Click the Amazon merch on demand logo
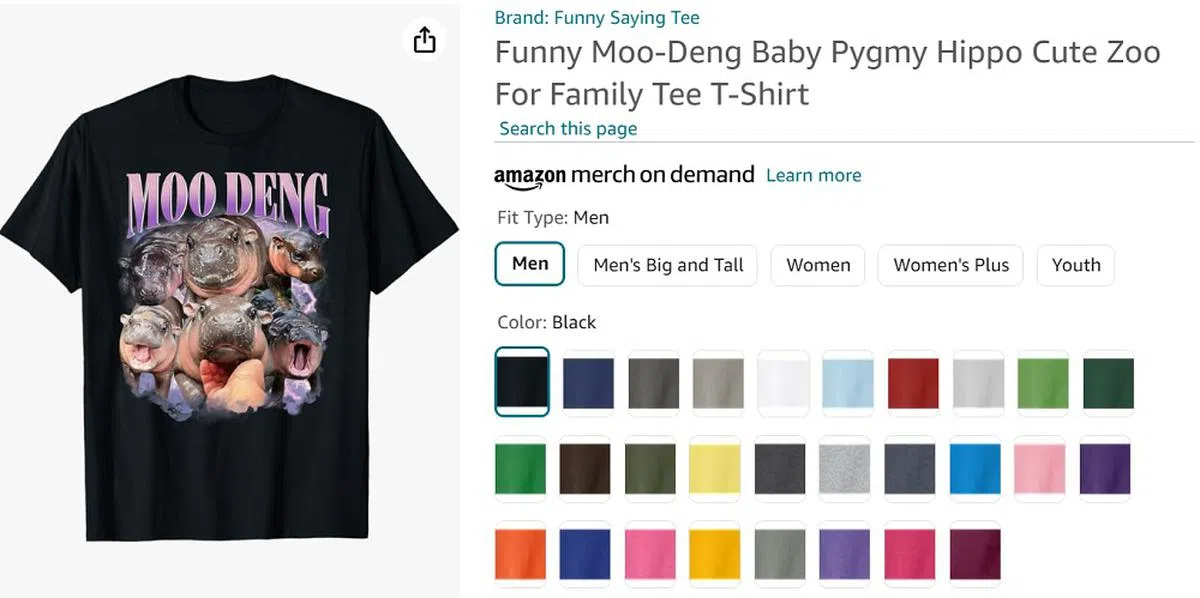 [624, 176]
